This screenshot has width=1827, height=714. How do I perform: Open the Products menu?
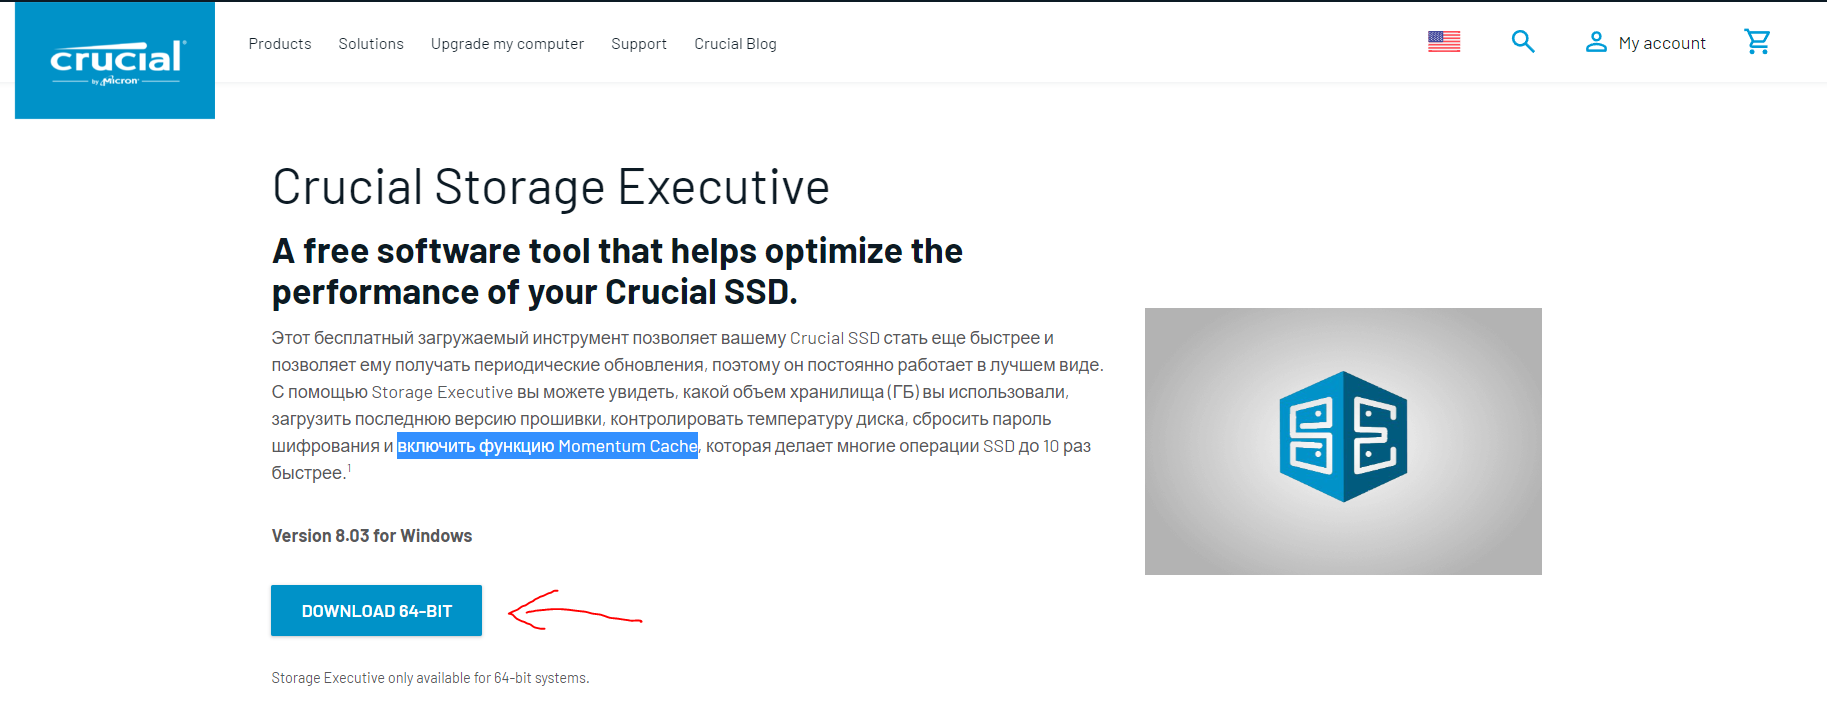point(280,44)
